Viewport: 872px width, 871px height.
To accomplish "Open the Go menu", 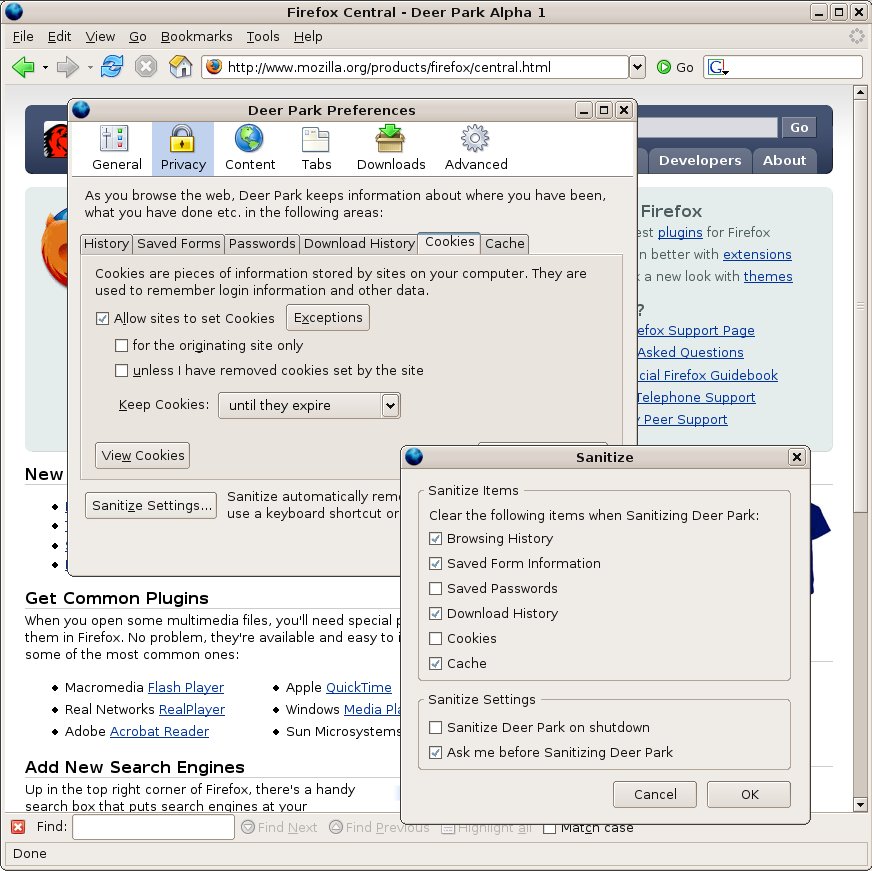I will click(x=137, y=37).
